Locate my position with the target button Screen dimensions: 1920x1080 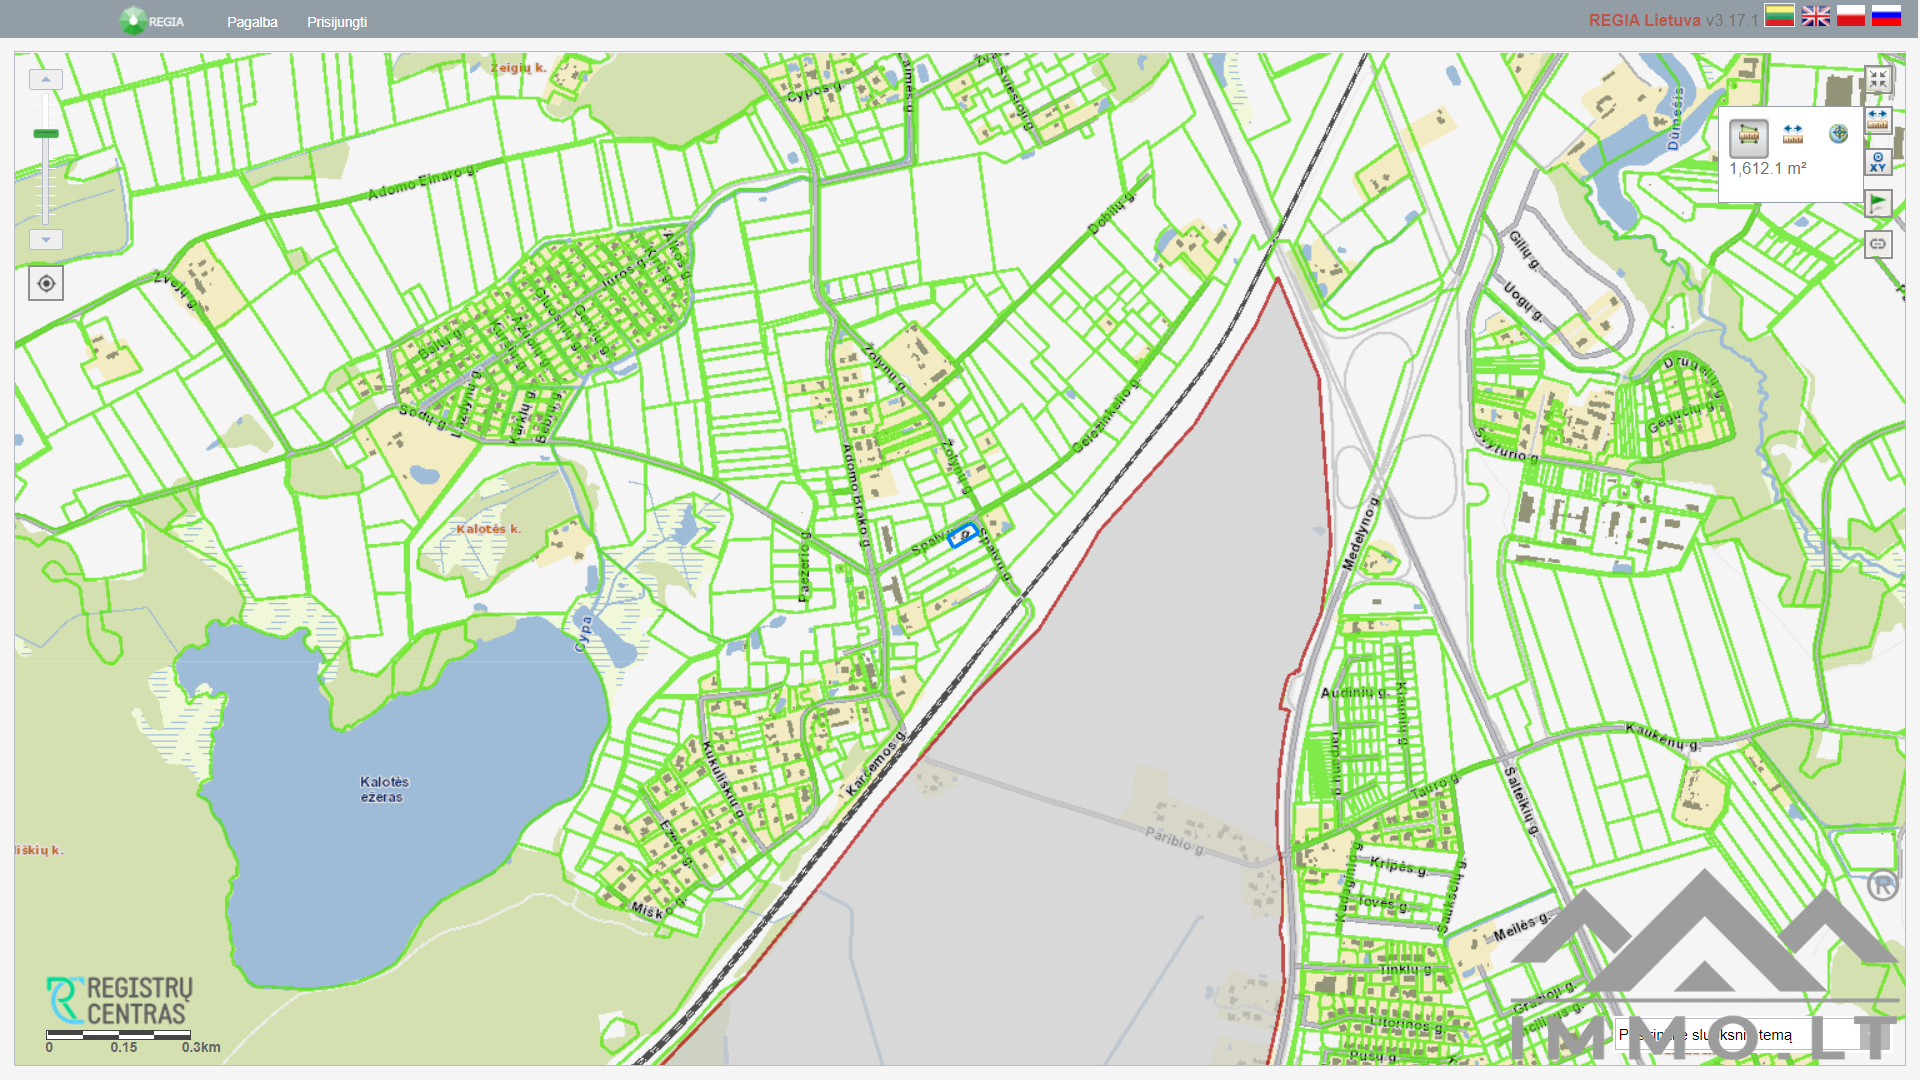(x=46, y=284)
